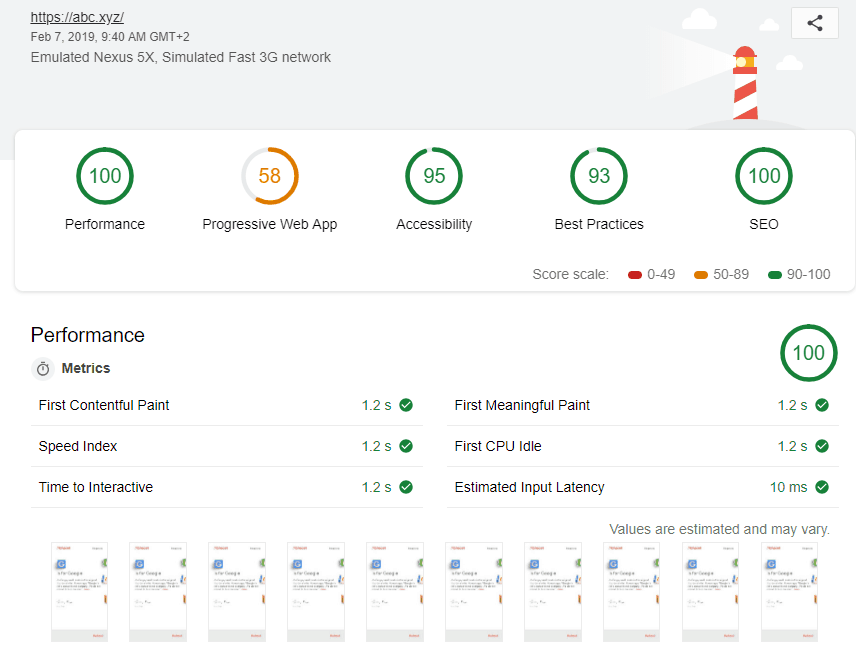This screenshot has height=647, width=856.
Task: Click the Performance score gauge showing 100
Action: pos(105,176)
